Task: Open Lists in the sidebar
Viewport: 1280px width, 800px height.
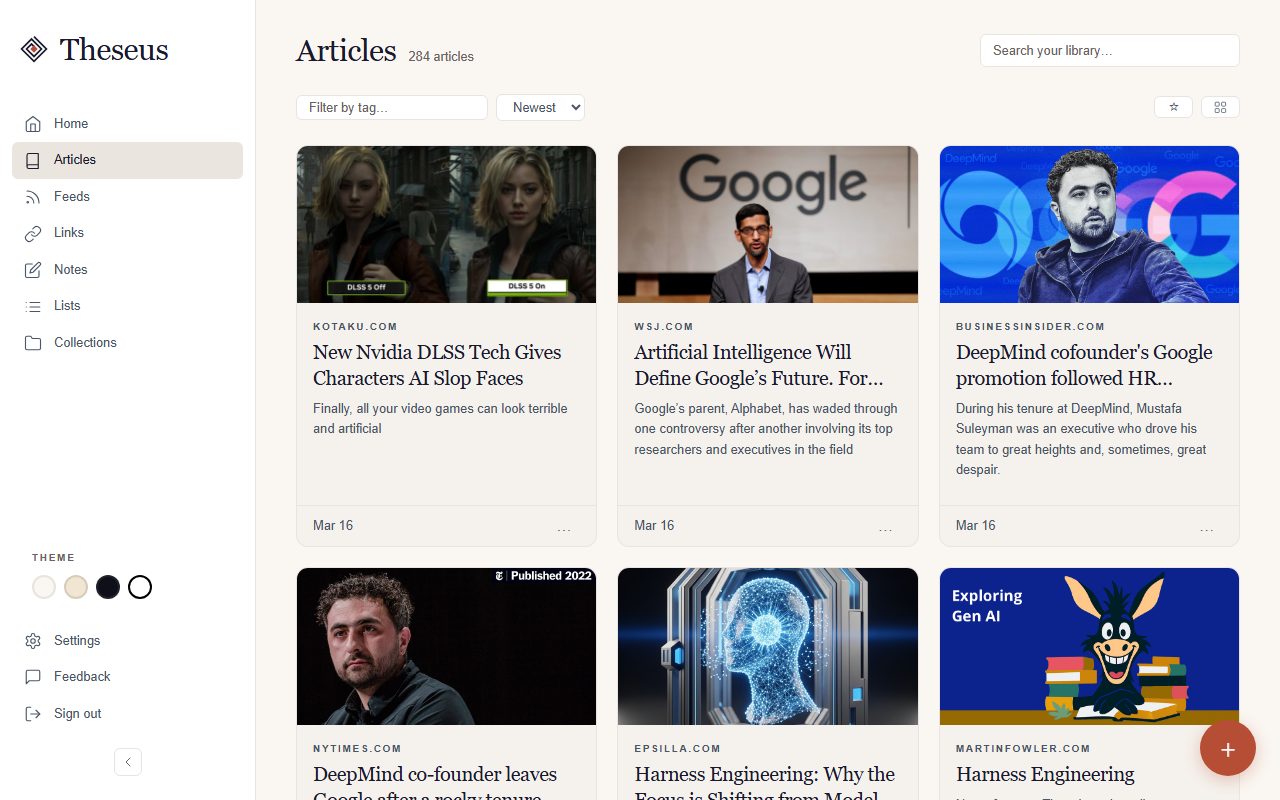Action: pos(127,306)
